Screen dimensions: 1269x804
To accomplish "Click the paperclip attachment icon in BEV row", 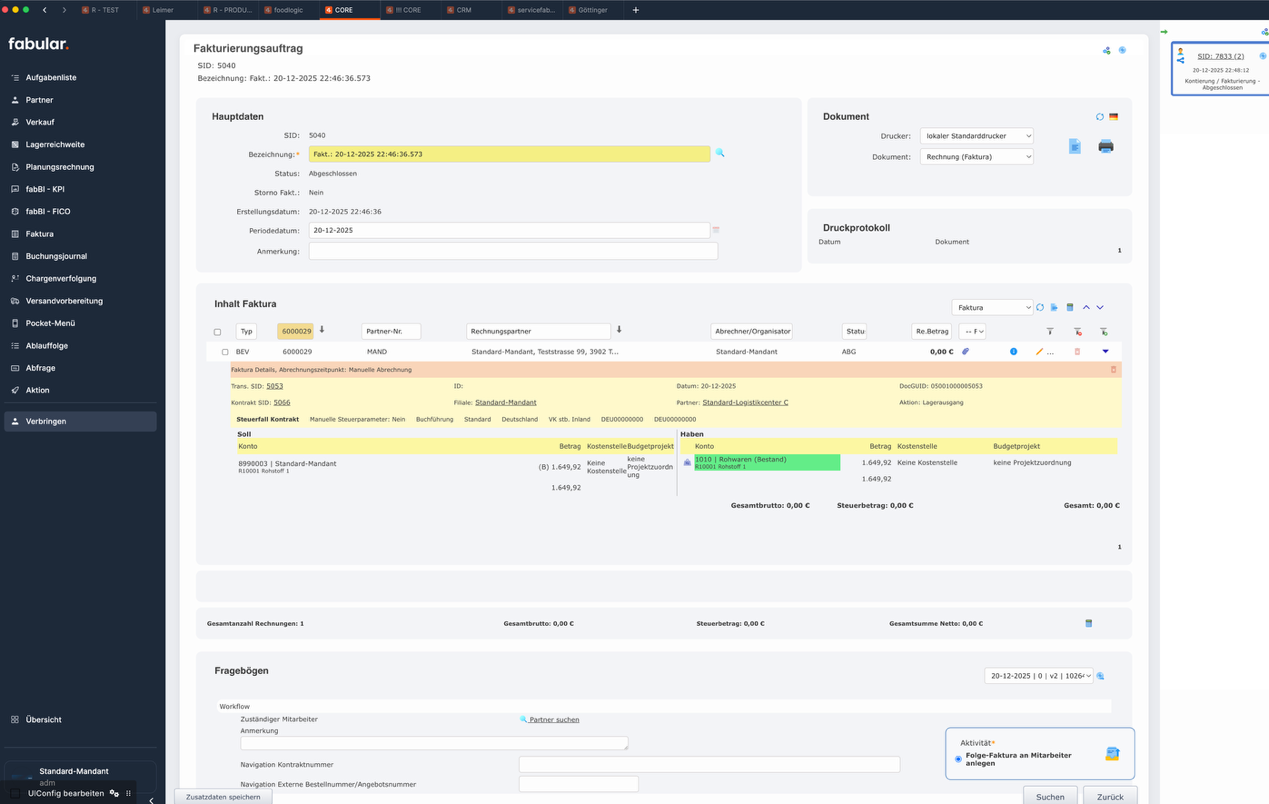I will click(965, 352).
